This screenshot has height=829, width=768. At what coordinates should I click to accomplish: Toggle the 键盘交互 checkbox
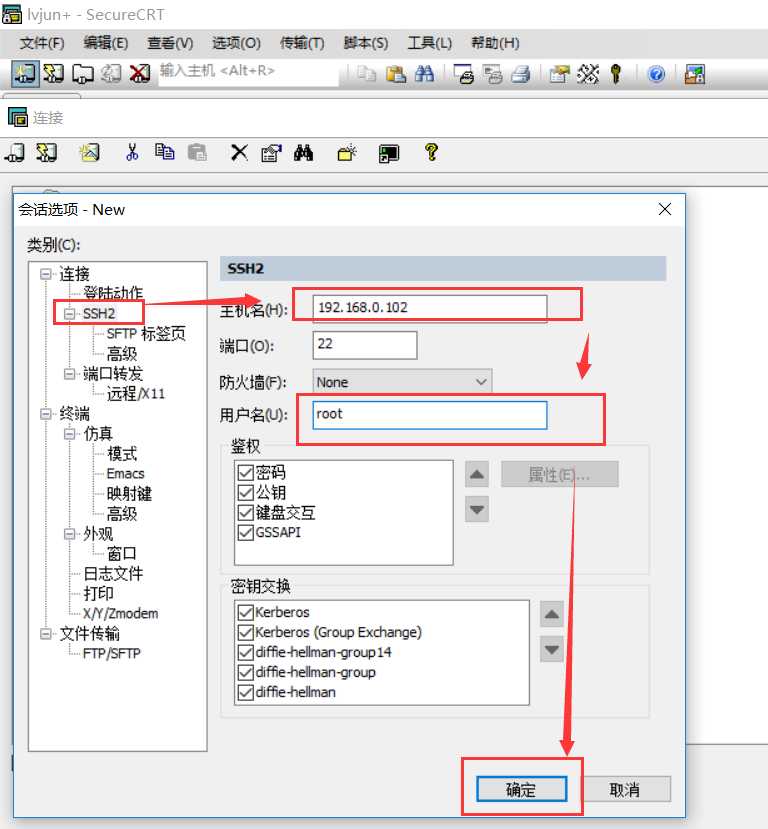click(x=246, y=512)
